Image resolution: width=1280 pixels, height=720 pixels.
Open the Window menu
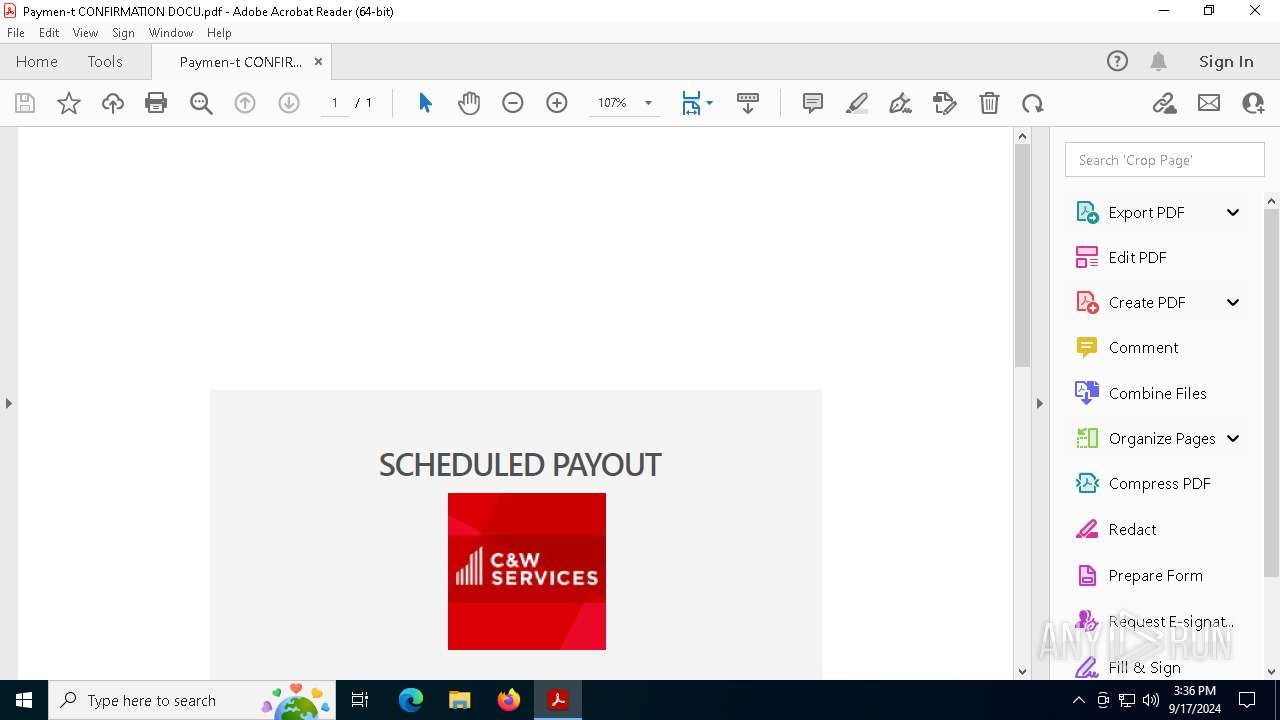pos(171,33)
